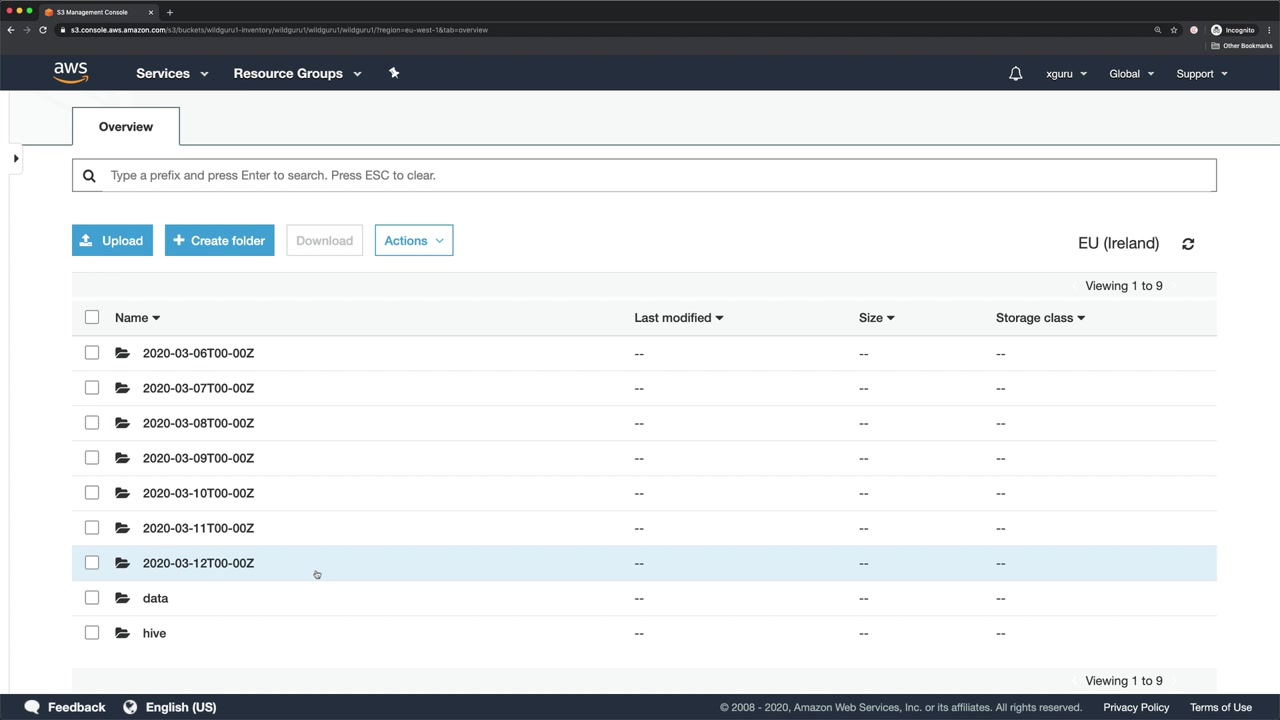Click folder icon of 2020-03-11T00-00Z
This screenshot has height=720, width=1280.
click(122, 528)
